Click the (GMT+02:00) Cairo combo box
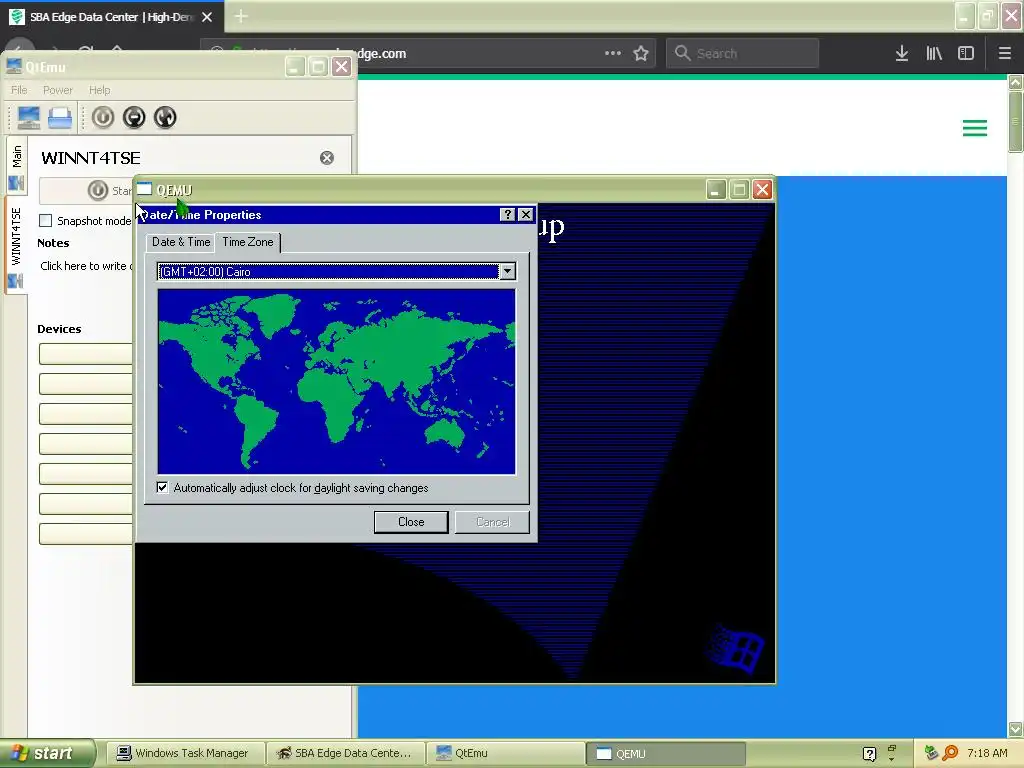Image resolution: width=1024 pixels, height=768 pixels. [336, 272]
